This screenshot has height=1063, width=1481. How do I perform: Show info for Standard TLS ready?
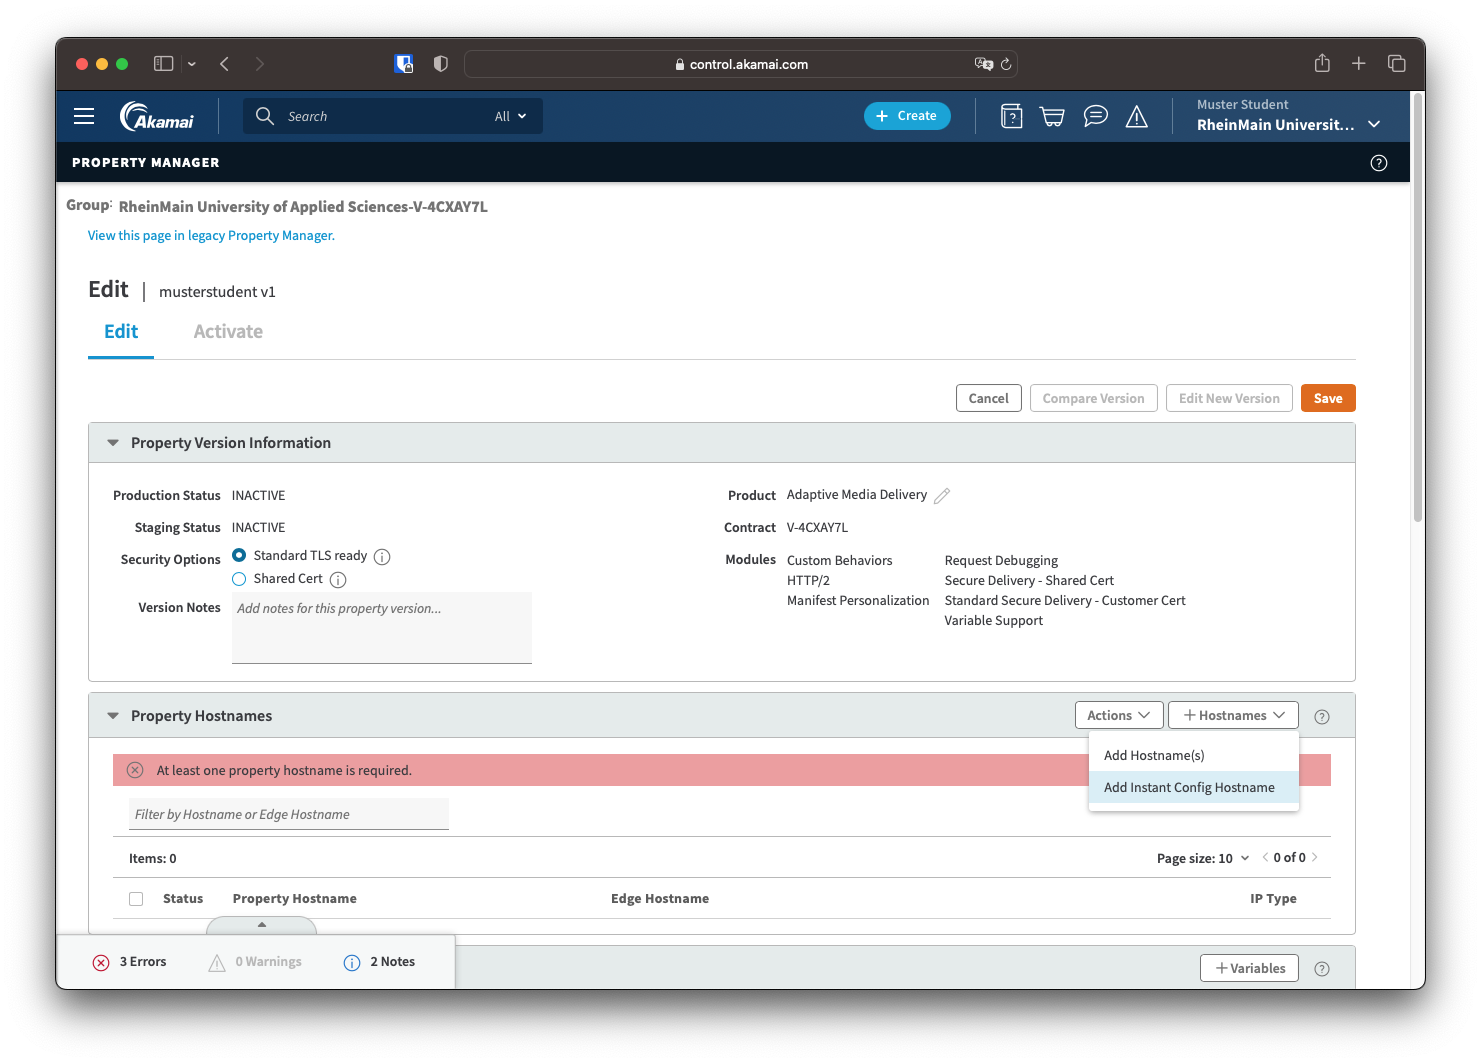click(382, 557)
